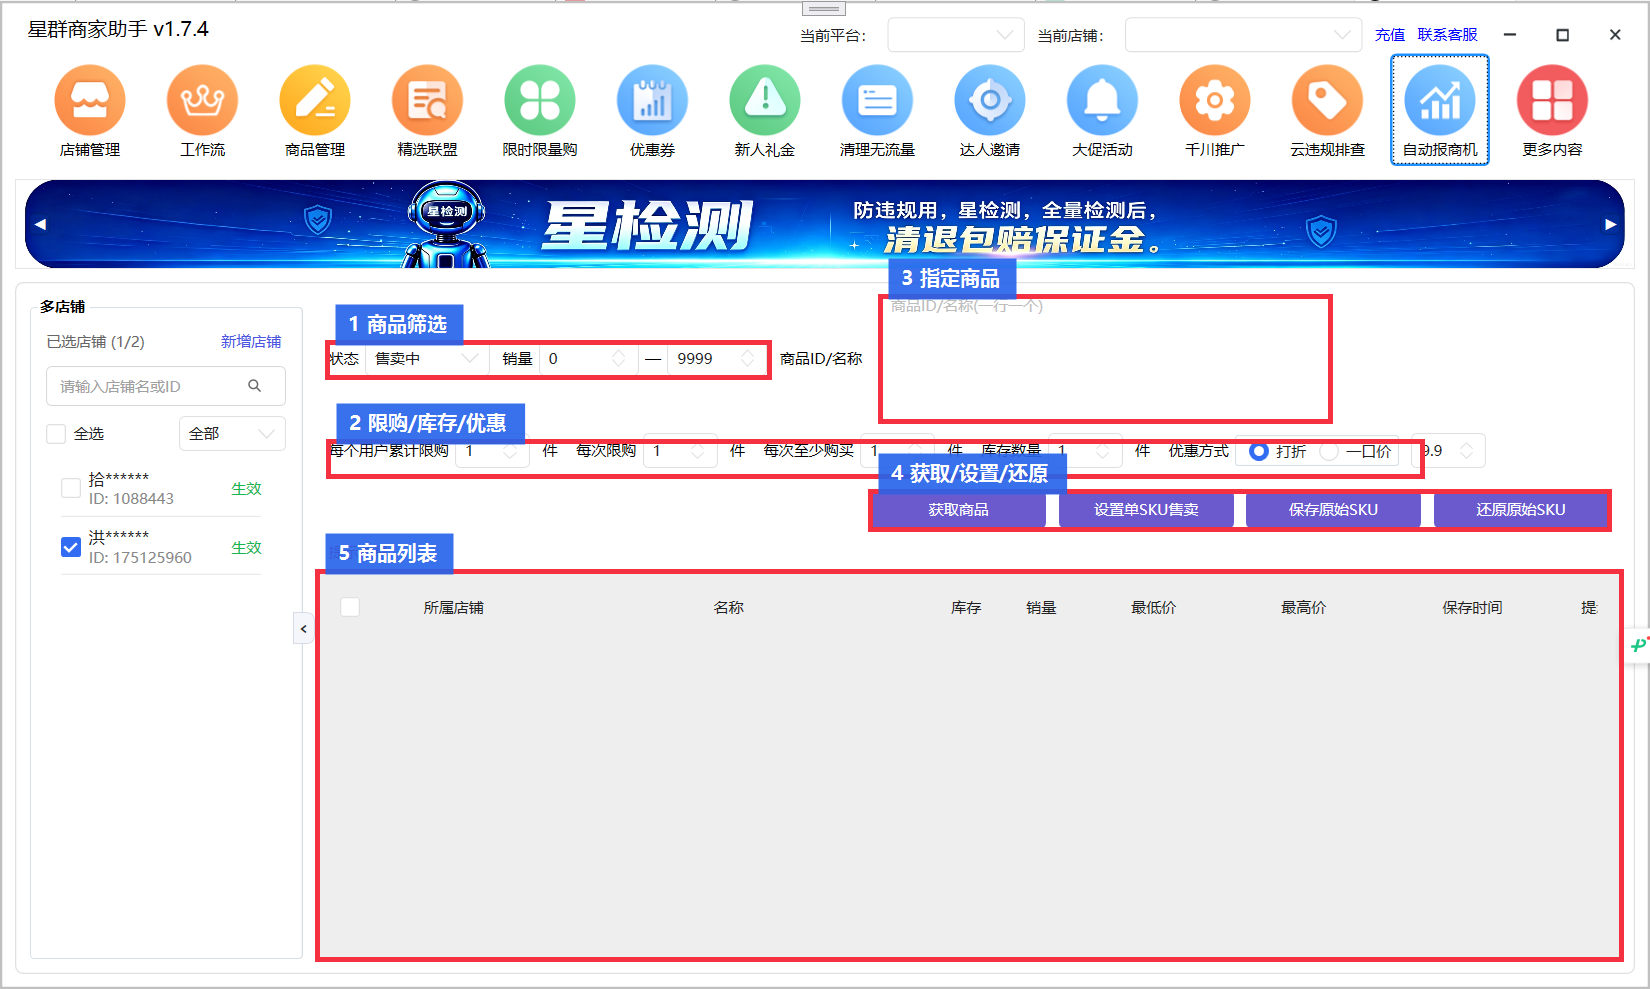This screenshot has width=1650, height=989.
Task: Open the 大促活动 promotion bell icon
Action: click(1103, 100)
